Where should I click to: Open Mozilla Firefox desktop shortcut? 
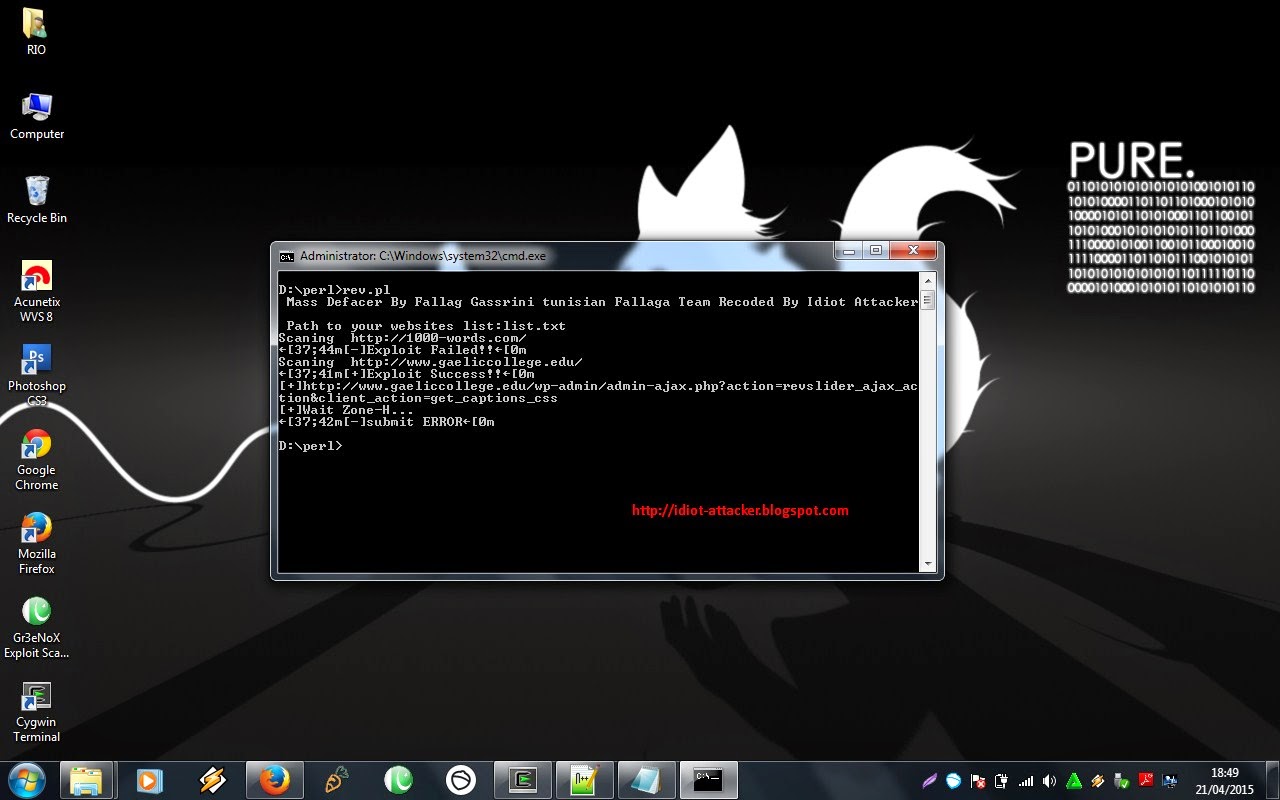click(x=37, y=543)
